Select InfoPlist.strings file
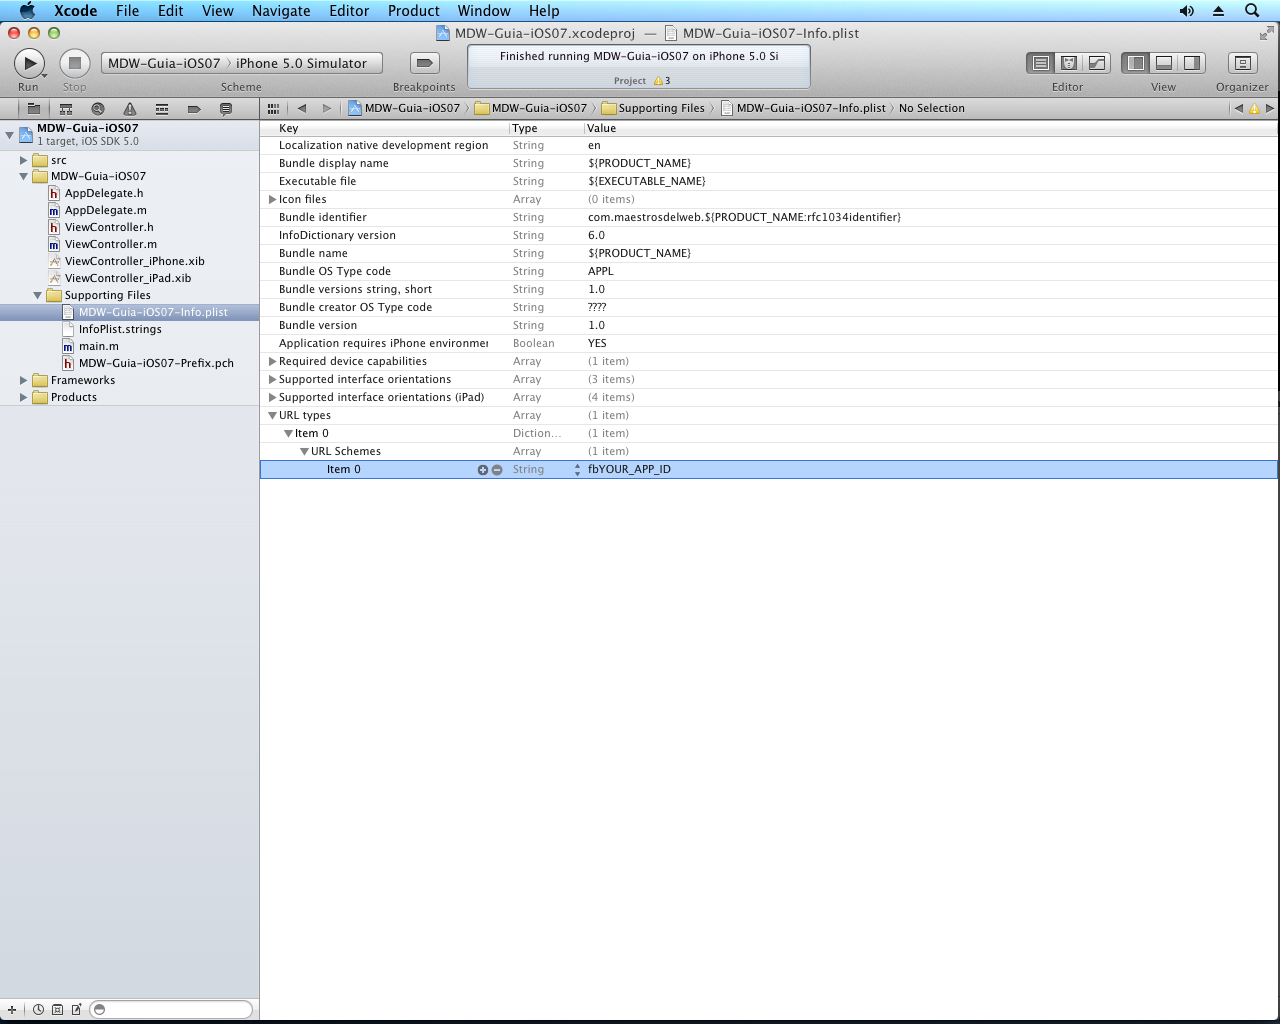Viewport: 1280px width, 1024px height. tap(120, 330)
